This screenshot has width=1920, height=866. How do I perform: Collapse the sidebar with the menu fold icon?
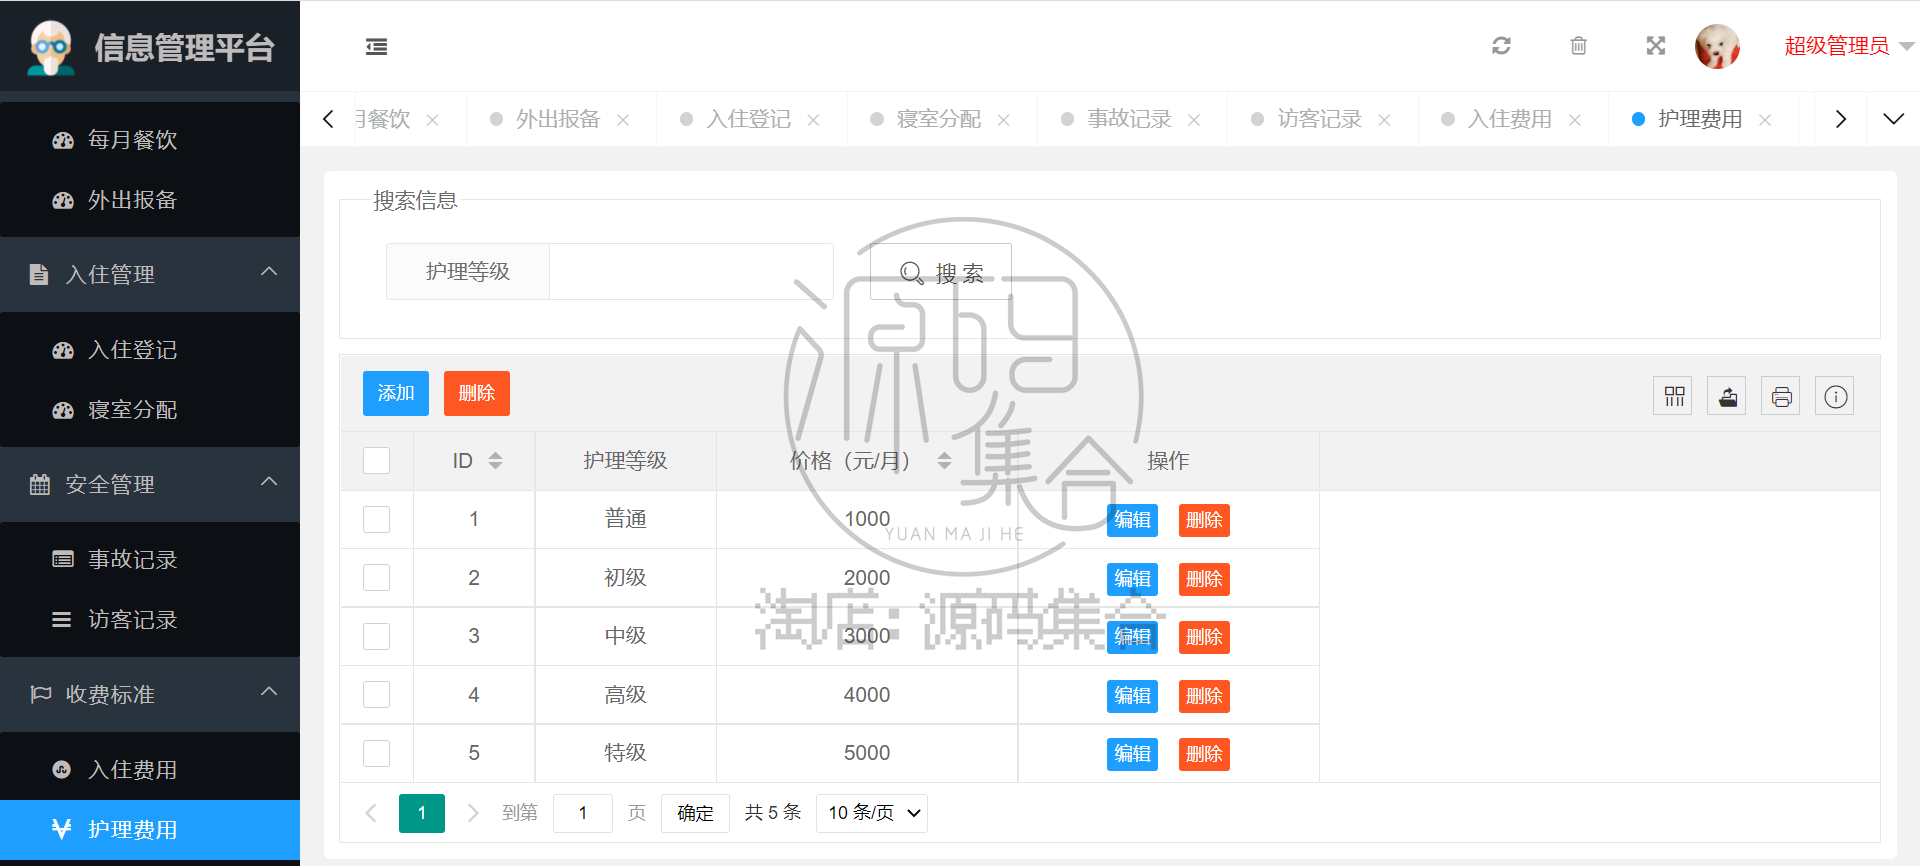click(x=376, y=46)
